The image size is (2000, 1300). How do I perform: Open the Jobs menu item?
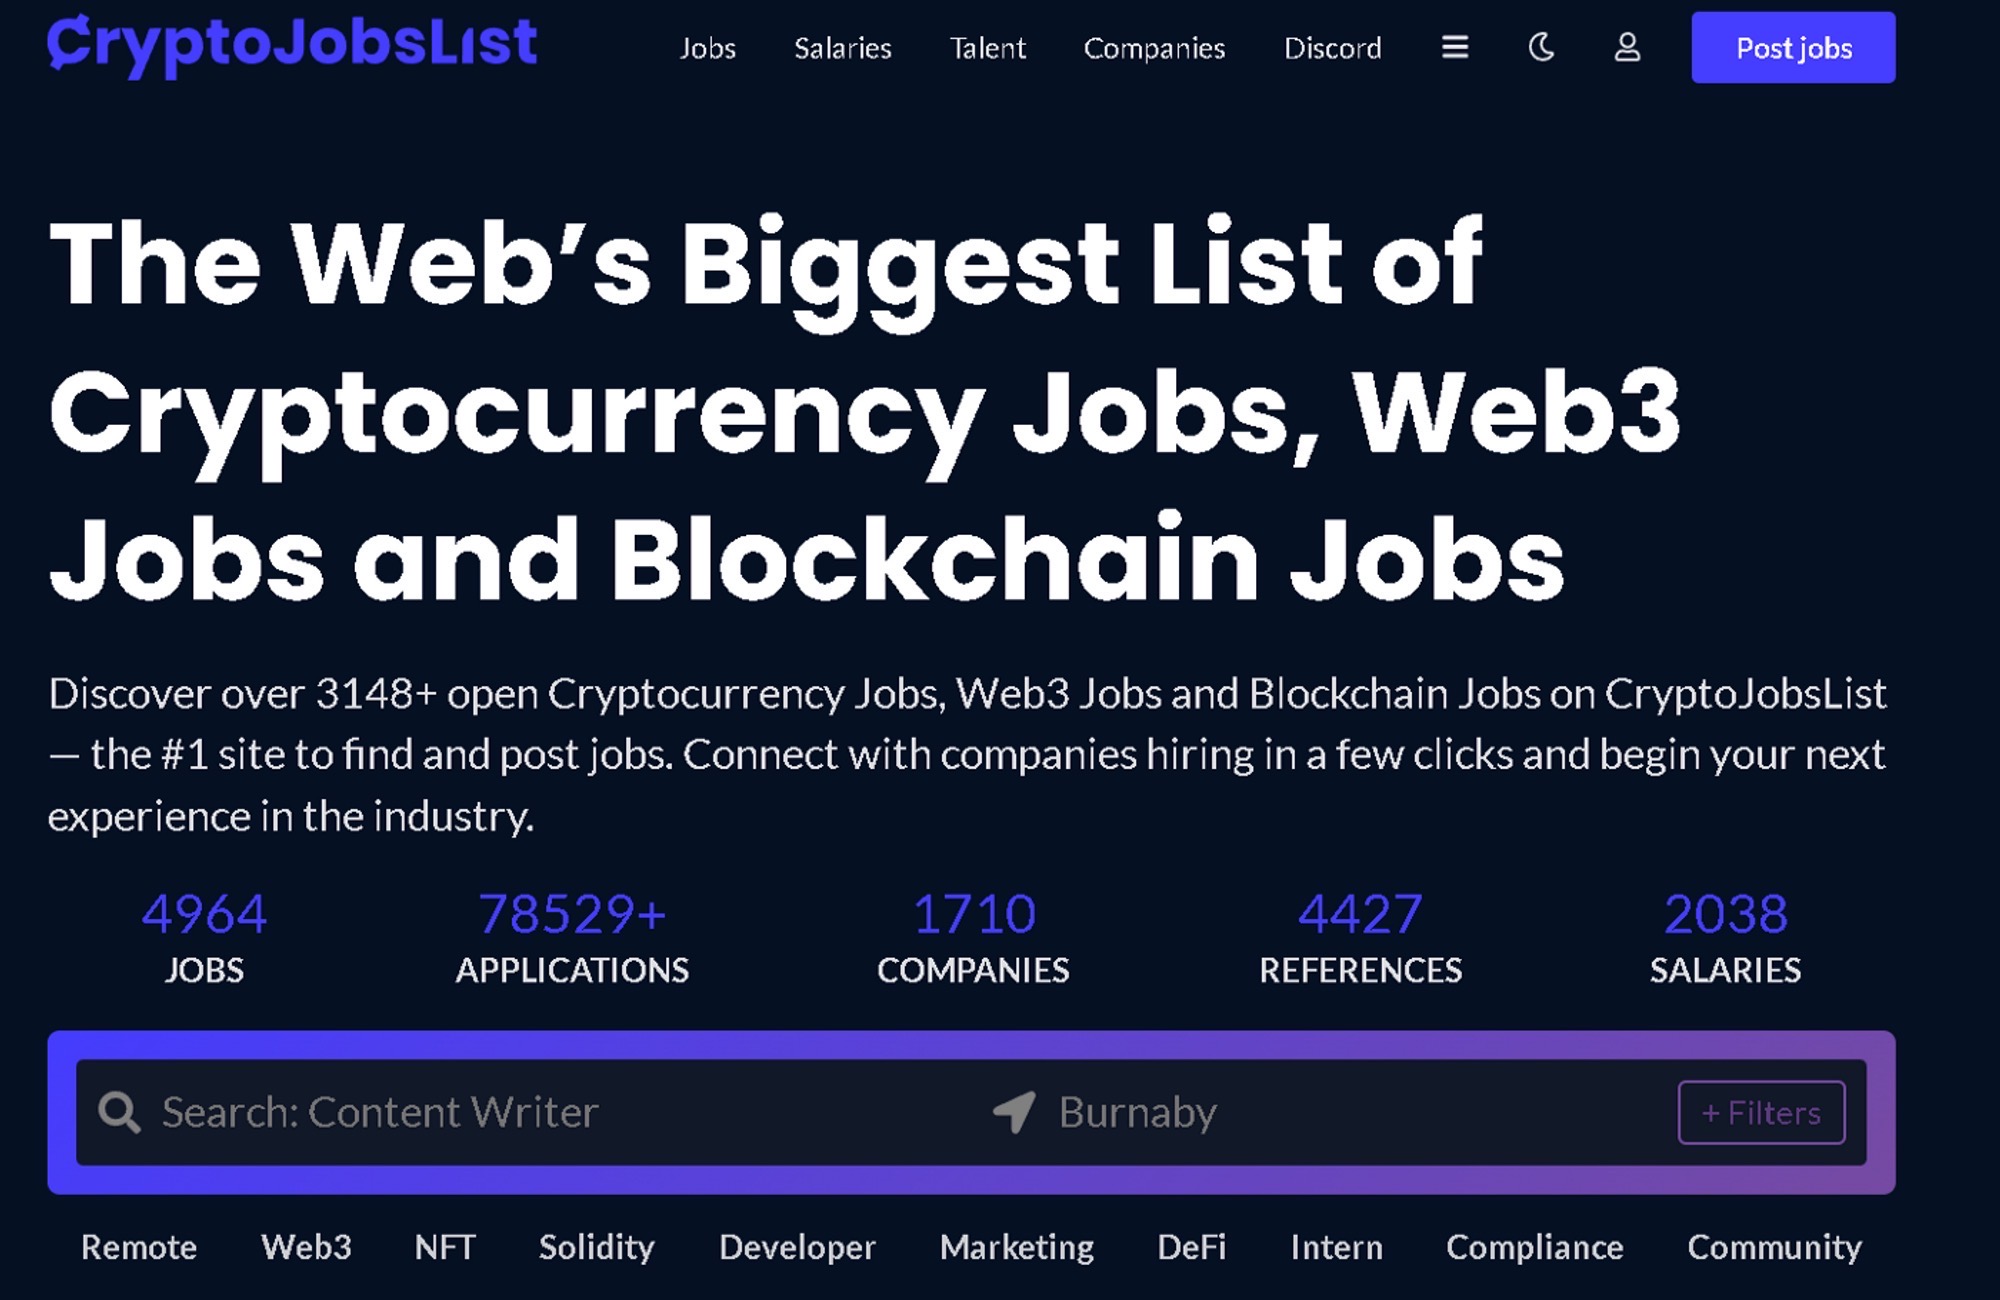point(708,48)
